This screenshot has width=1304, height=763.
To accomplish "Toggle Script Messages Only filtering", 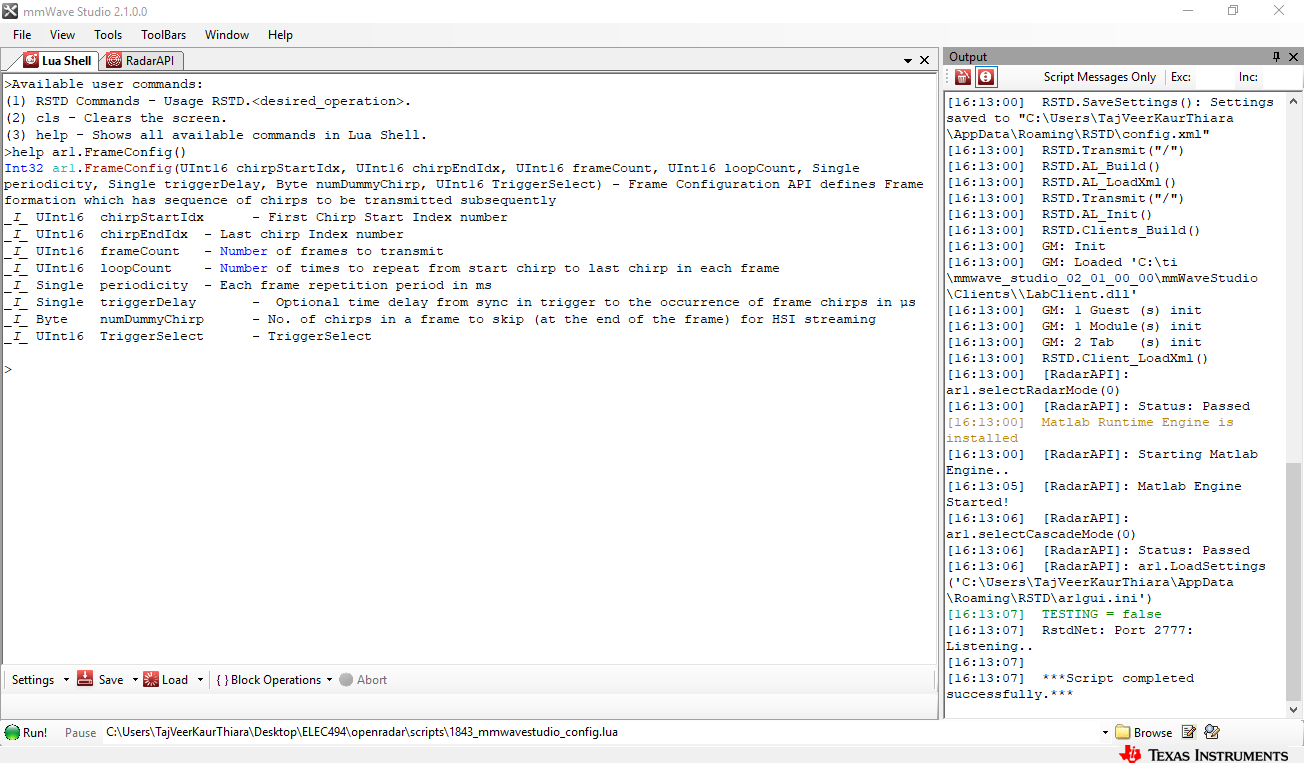I will [x=1100, y=77].
